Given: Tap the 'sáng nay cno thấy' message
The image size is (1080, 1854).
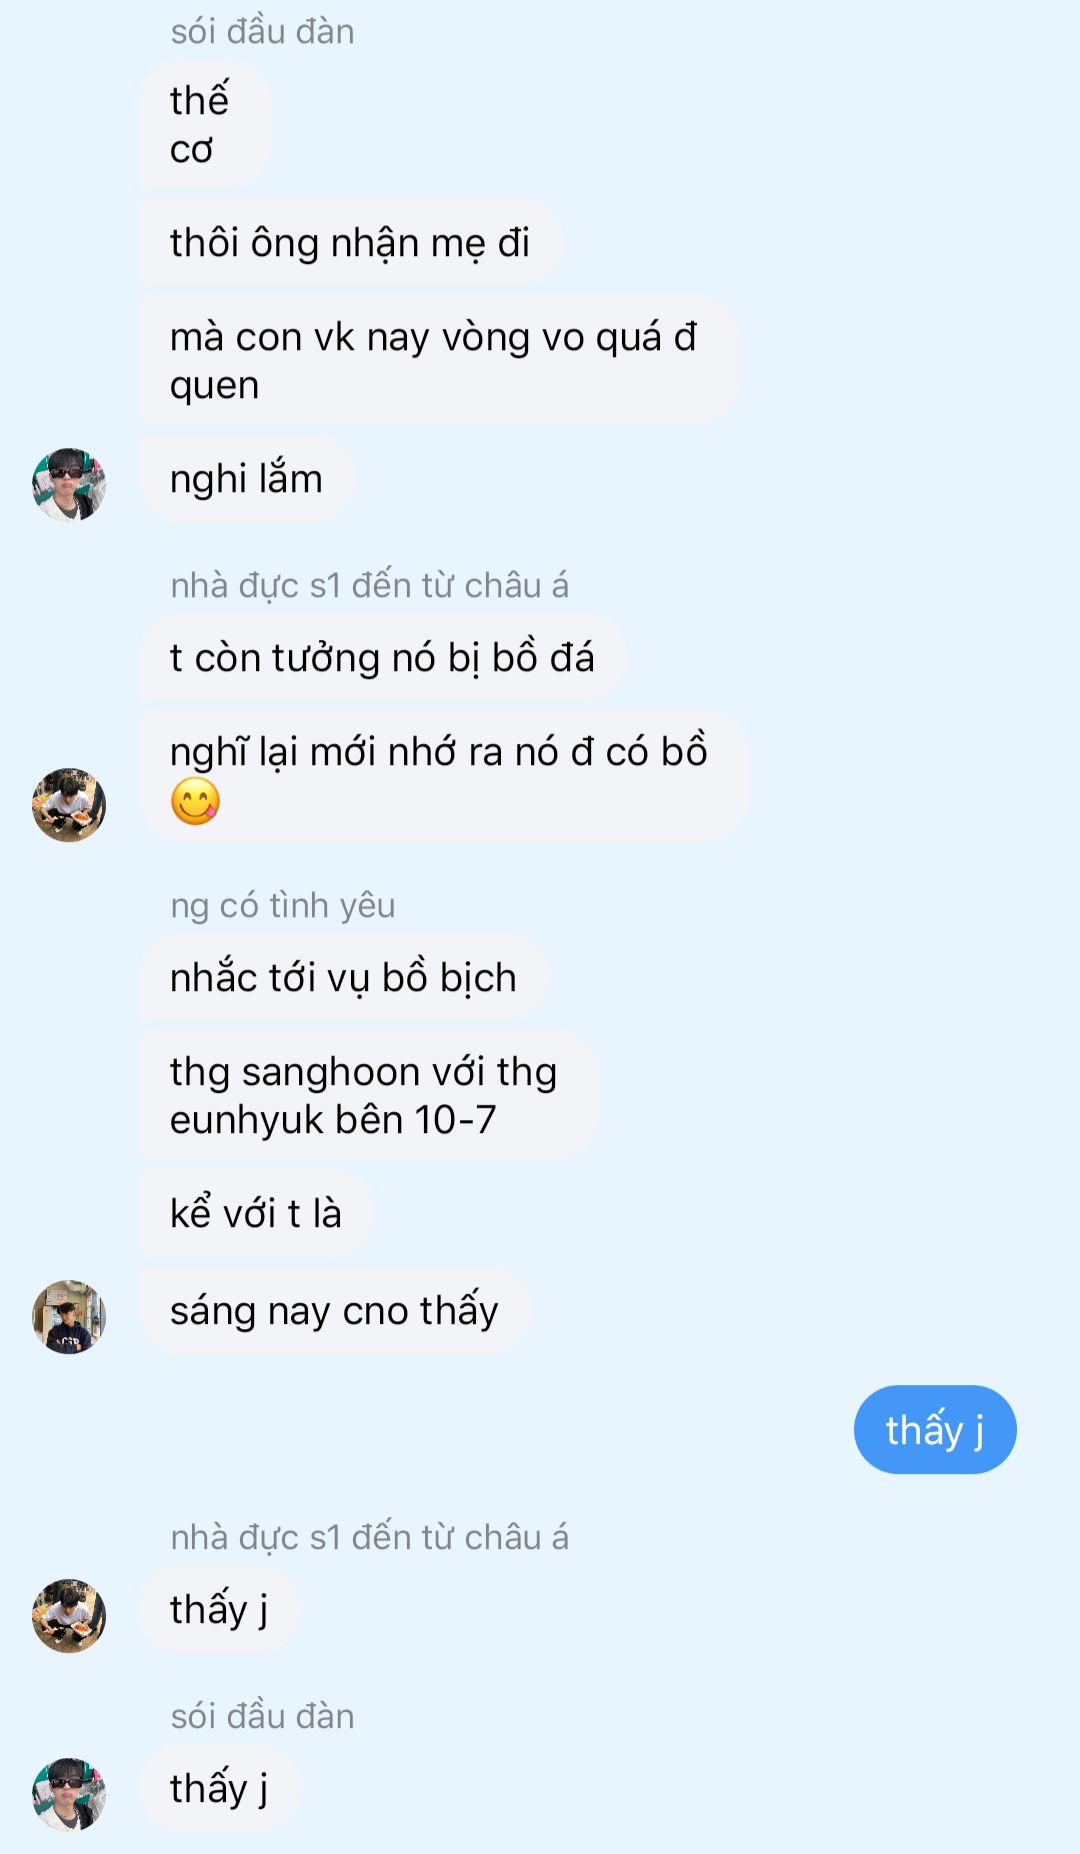Looking at the screenshot, I should point(334,1310).
